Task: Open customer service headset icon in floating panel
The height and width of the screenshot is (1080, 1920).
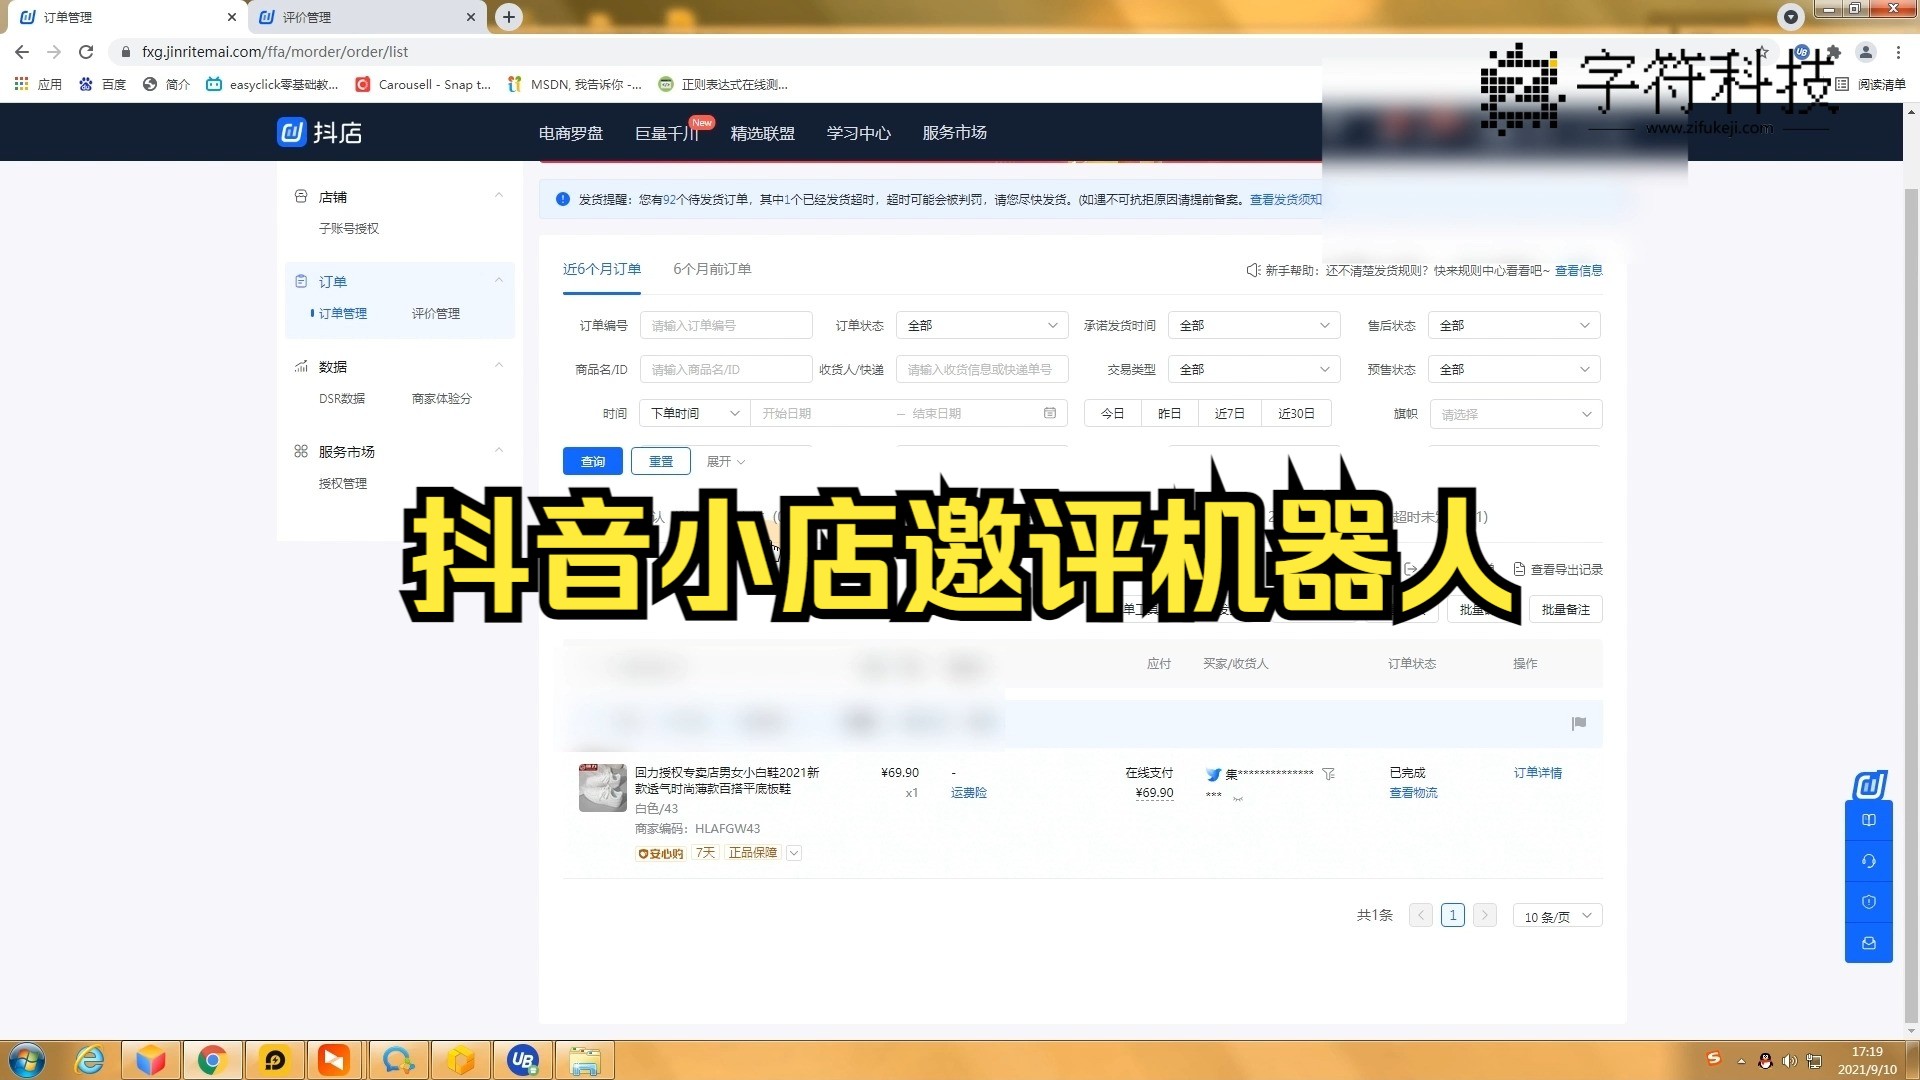Action: click(1868, 861)
